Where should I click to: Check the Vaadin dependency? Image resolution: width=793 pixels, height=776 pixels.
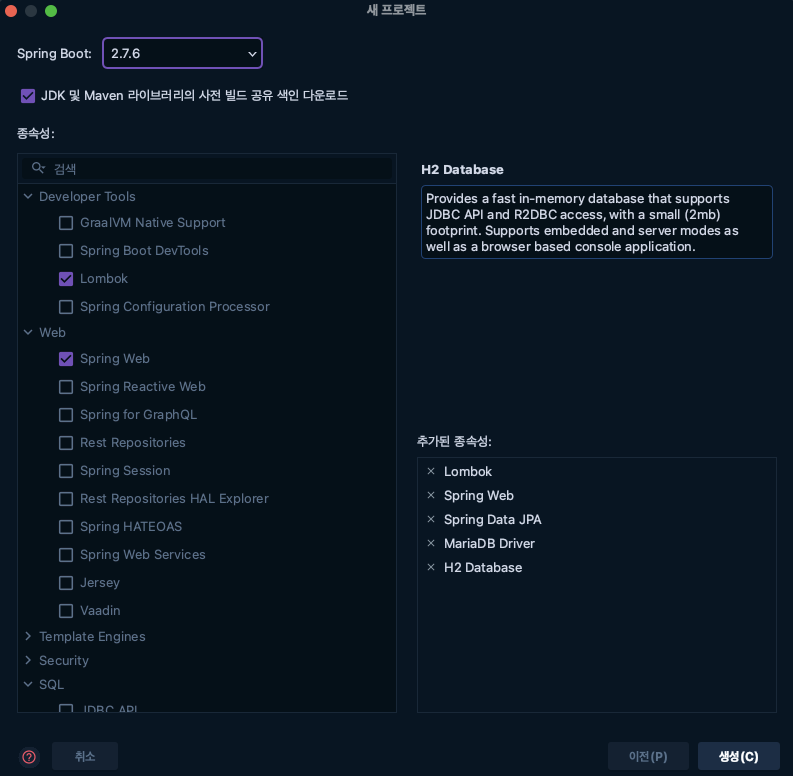66,611
